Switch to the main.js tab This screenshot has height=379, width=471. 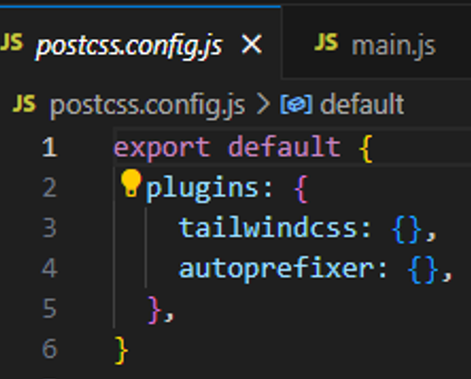376,43
